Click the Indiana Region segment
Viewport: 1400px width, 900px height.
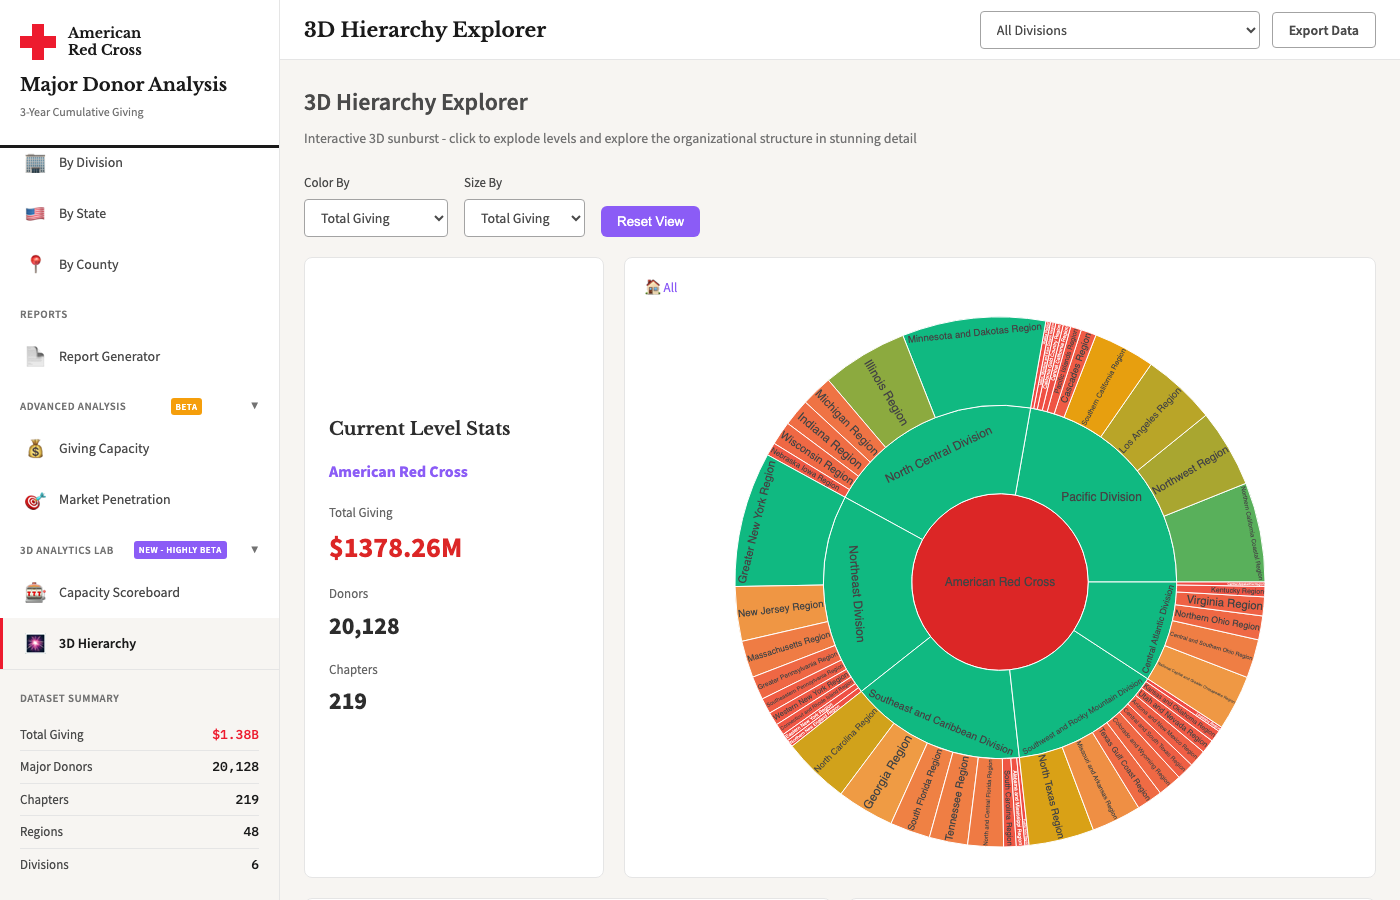coord(829,441)
